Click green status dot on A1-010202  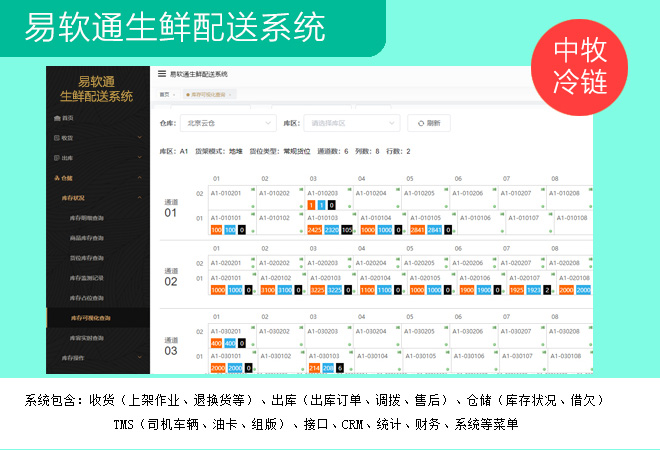[301, 206]
